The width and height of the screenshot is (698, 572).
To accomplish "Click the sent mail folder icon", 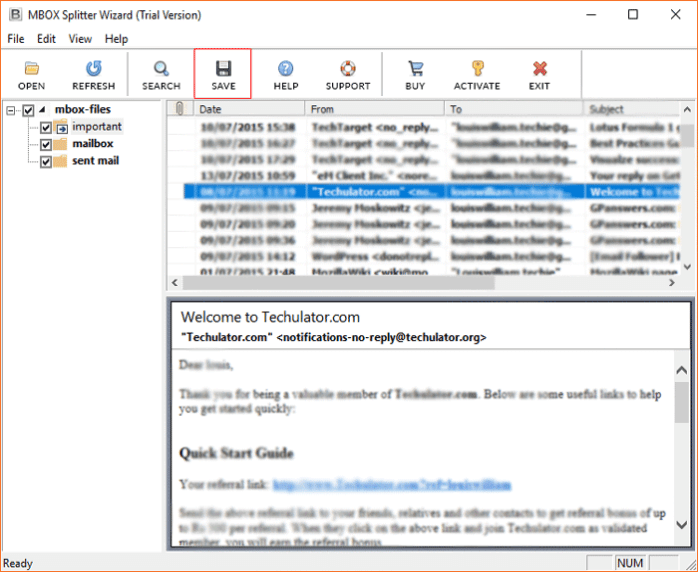I will click(60, 161).
